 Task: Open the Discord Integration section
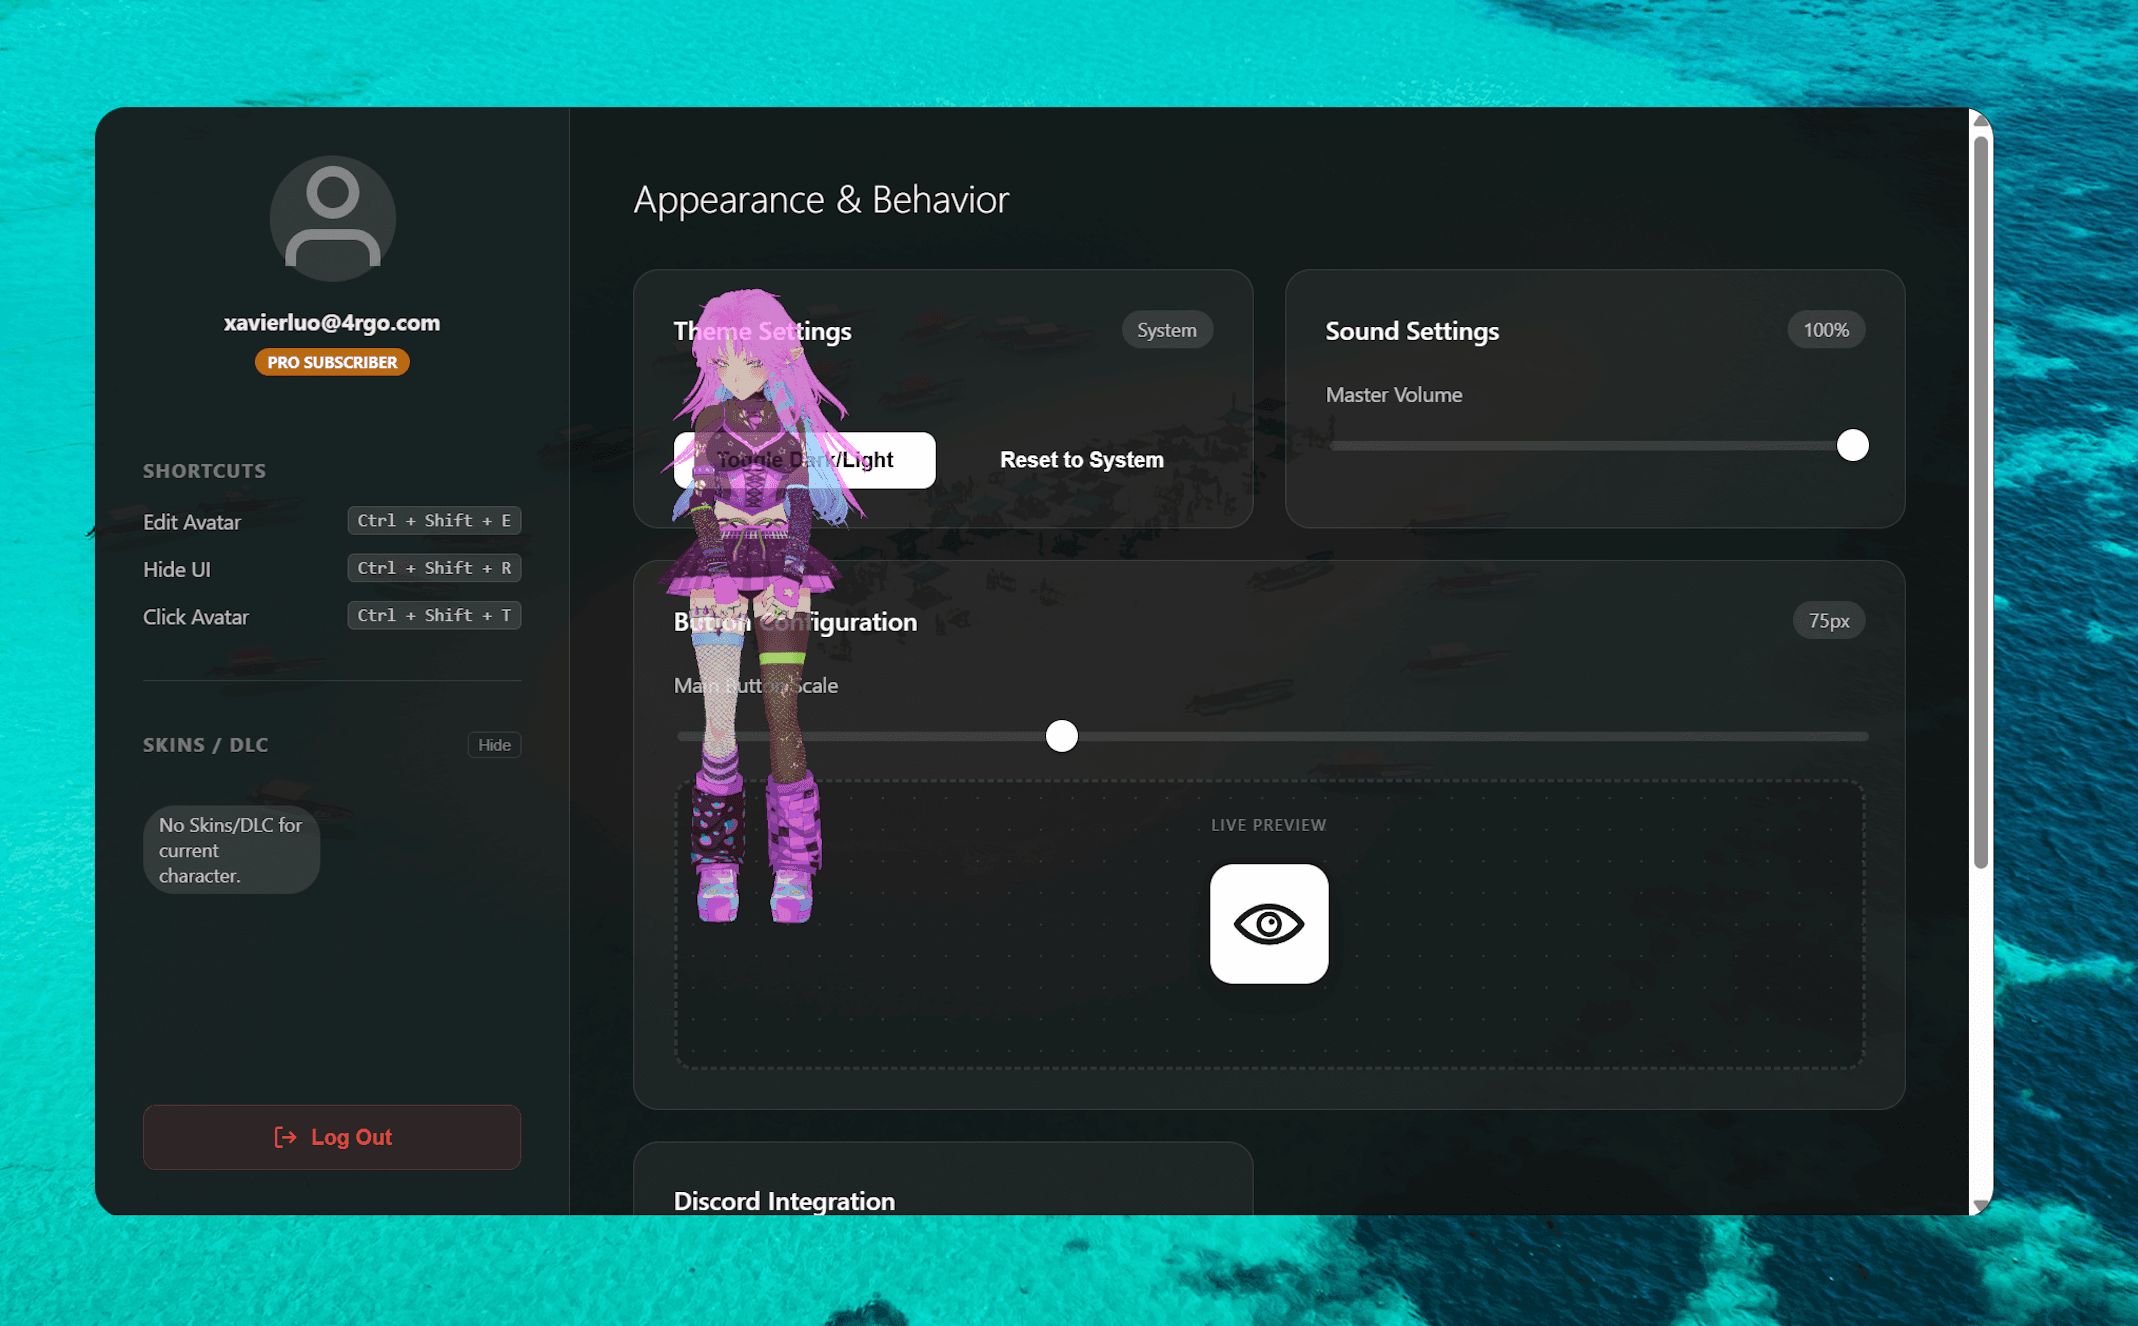[x=784, y=1200]
